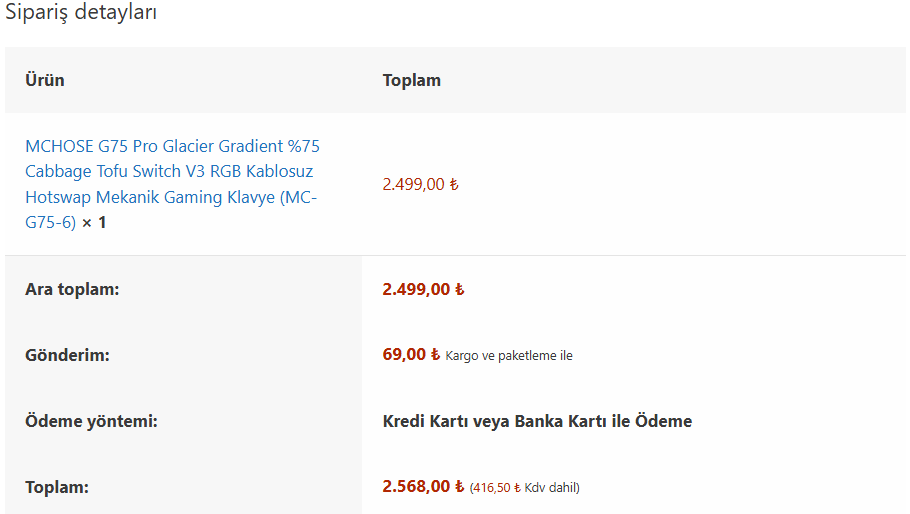
Task: Click the × 1 quantity indicator
Action: click(x=94, y=223)
